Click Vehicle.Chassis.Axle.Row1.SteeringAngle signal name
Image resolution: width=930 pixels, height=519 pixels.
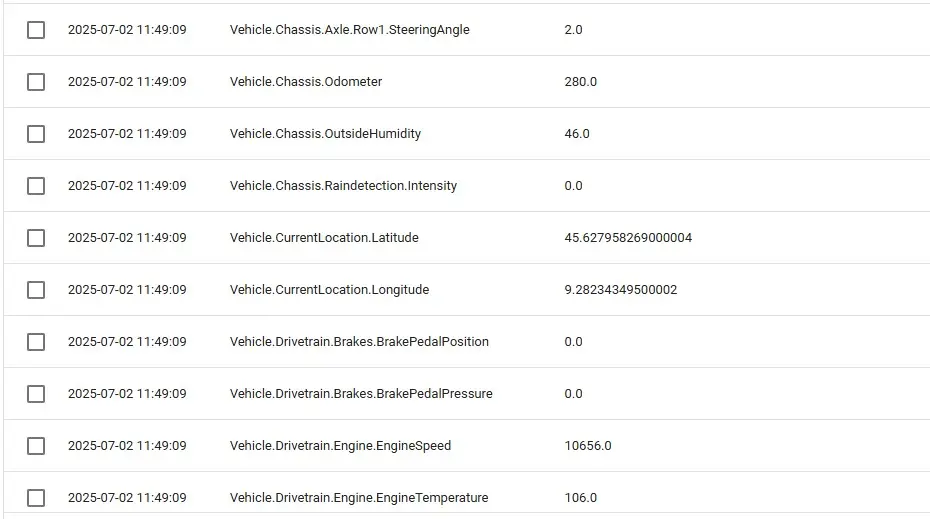(x=349, y=30)
